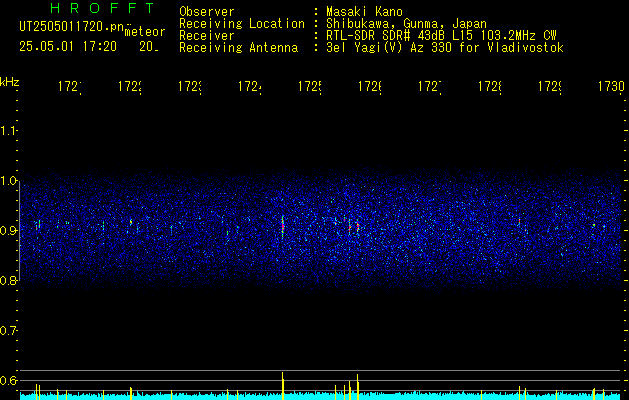Click the 0.9 kHz frequency label

coord(8,230)
